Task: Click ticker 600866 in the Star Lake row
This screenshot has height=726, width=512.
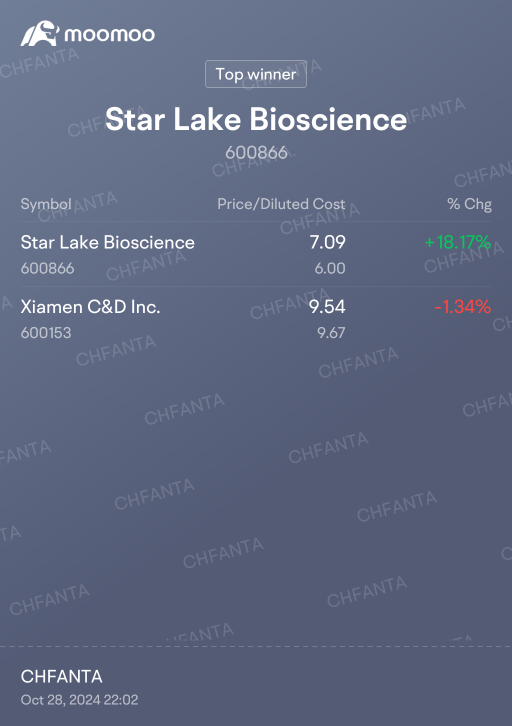Action: pos(47,269)
